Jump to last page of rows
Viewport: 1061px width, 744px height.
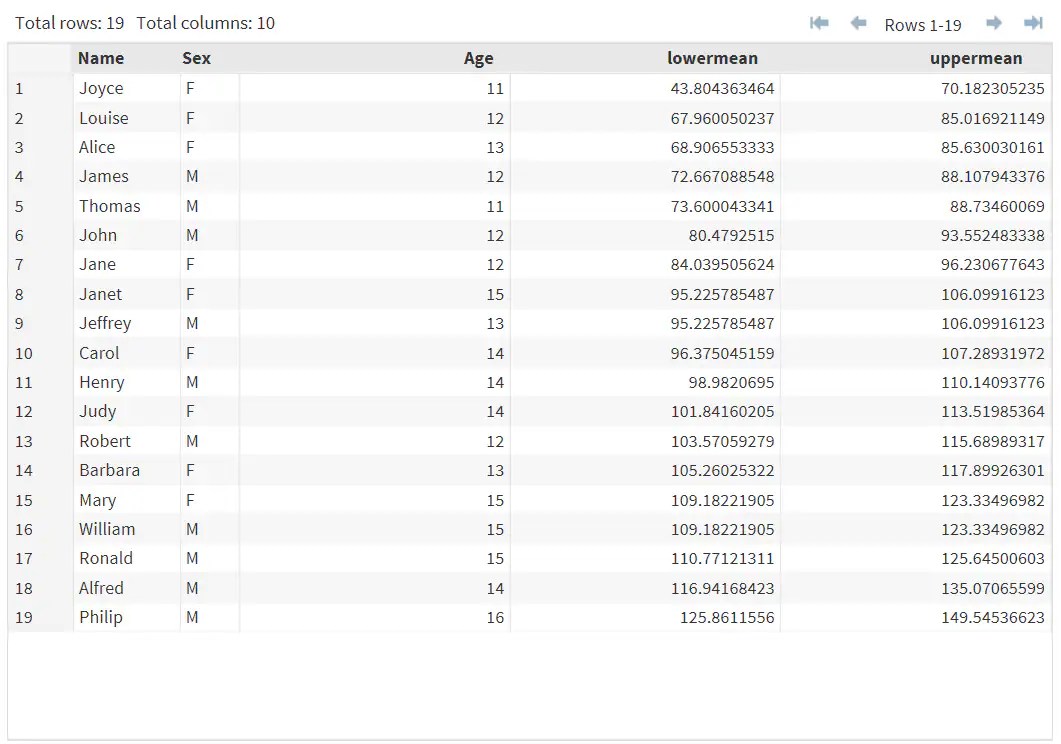click(x=1033, y=24)
